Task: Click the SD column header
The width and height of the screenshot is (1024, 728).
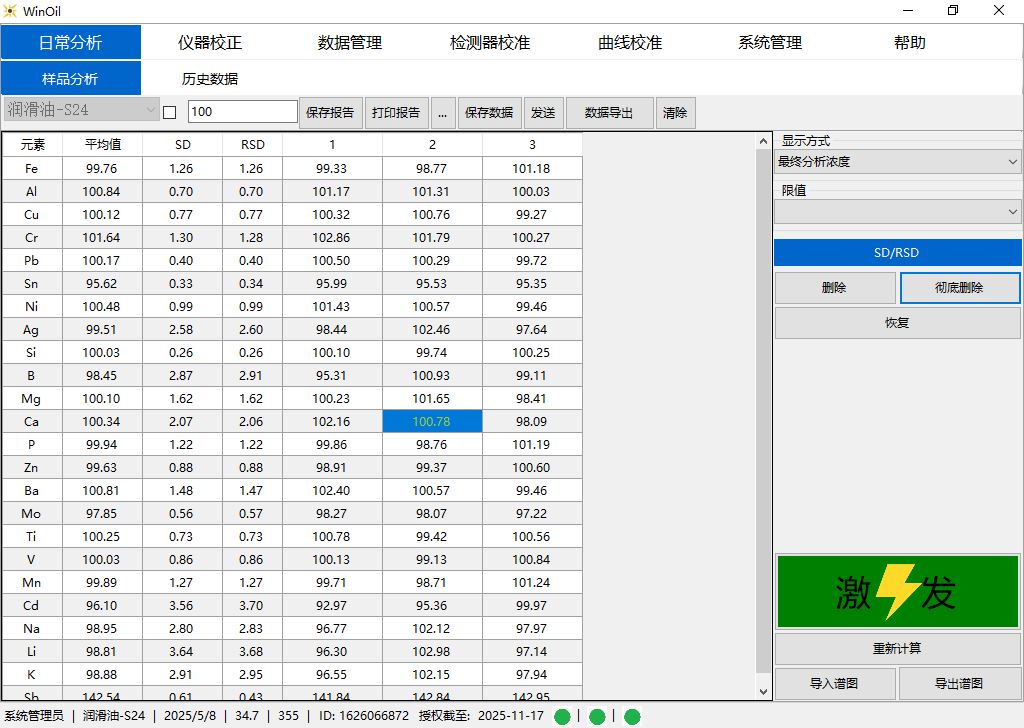Action: 182,144
